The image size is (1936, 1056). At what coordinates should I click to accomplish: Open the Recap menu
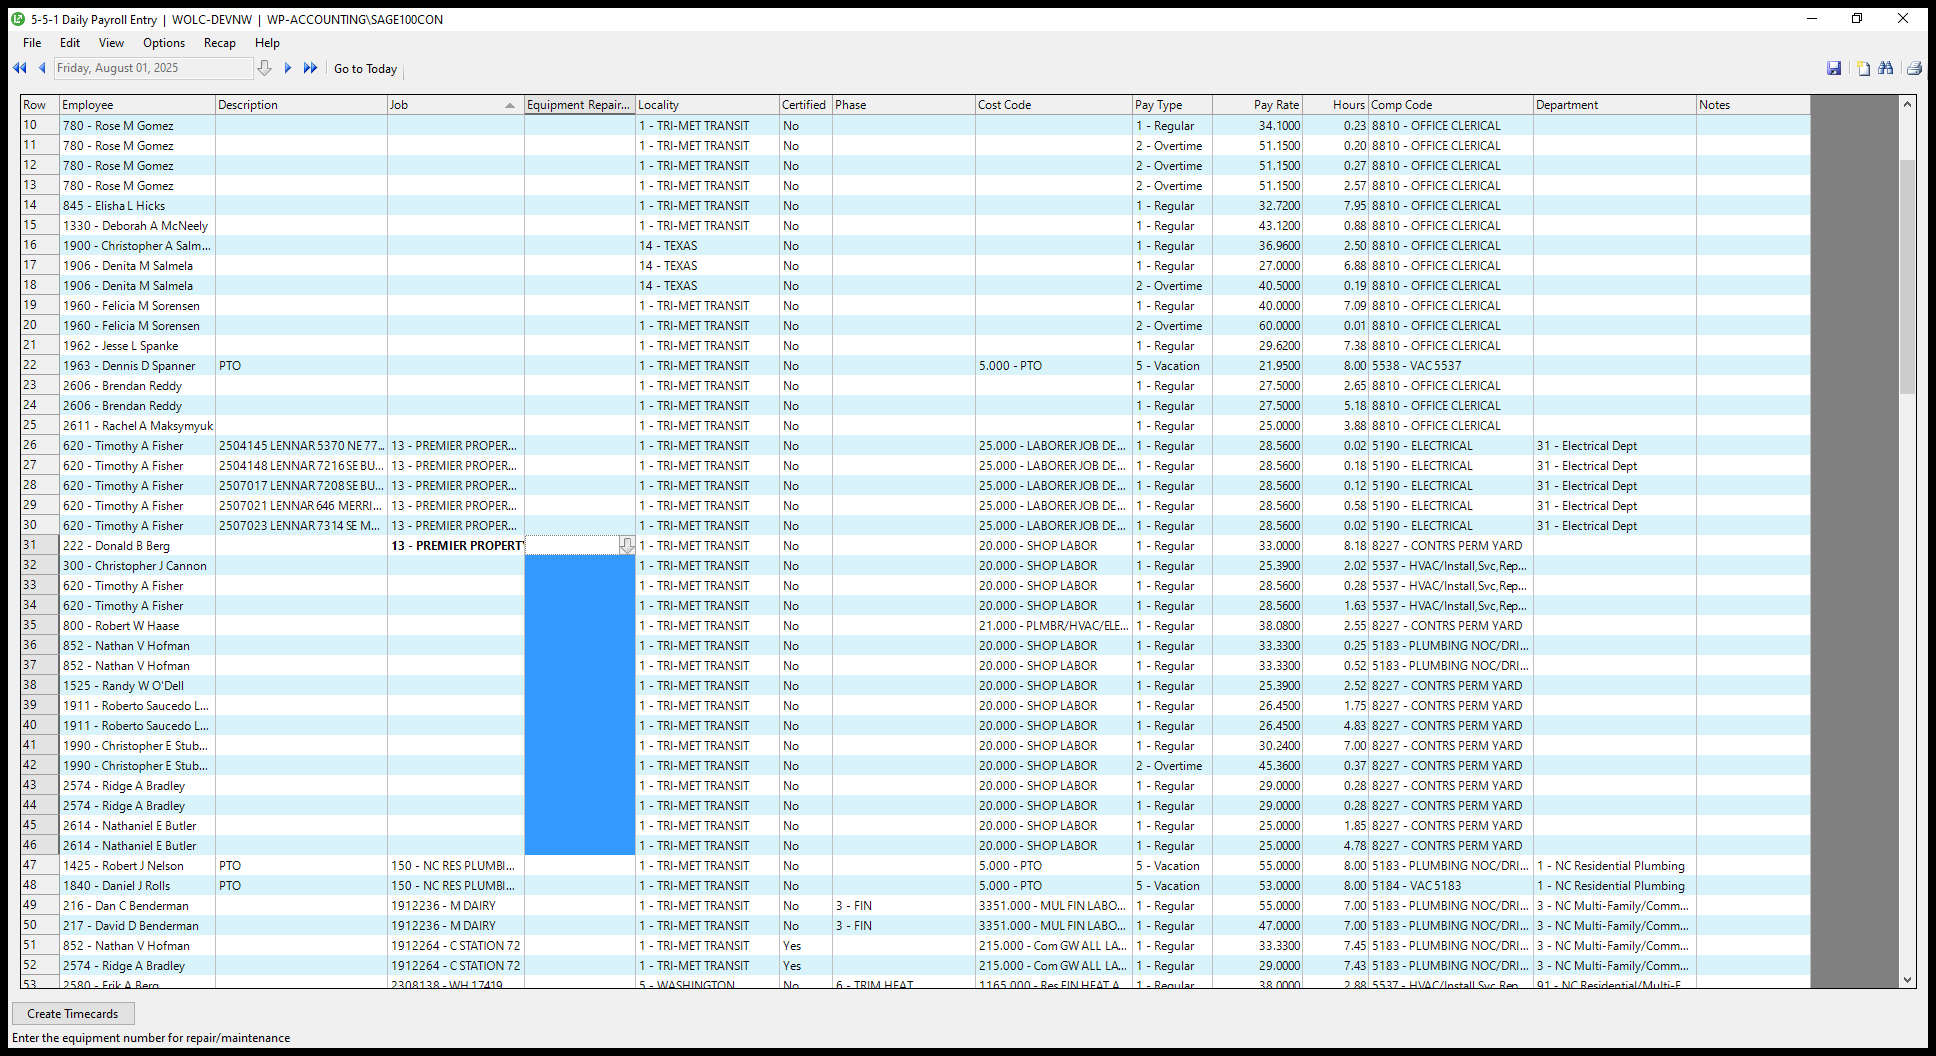pyautogui.click(x=219, y=43)
